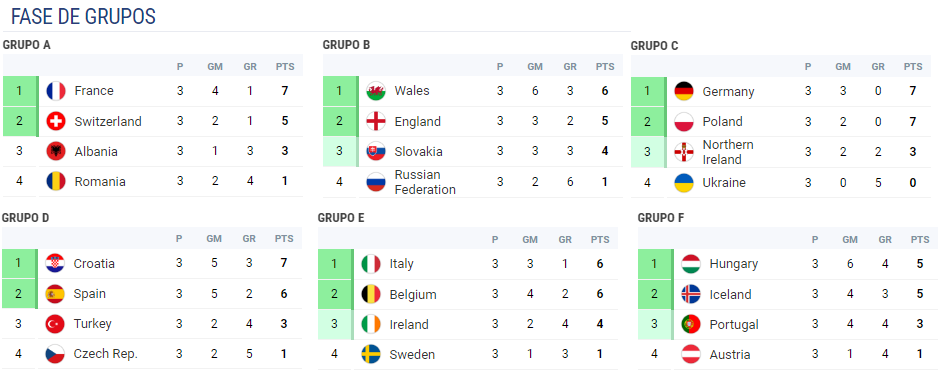
Task: Select the Hungary flag icon
Action: (x=691, y=264)
